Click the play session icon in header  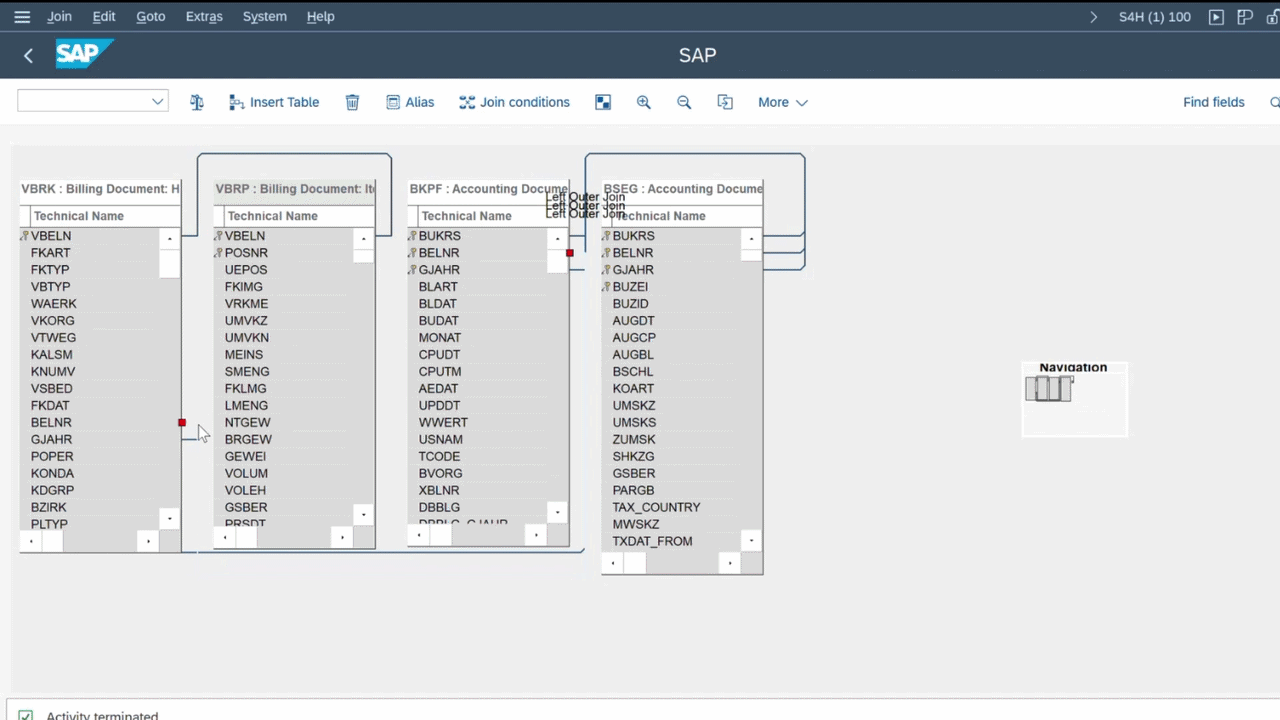tap(1216, 17)
